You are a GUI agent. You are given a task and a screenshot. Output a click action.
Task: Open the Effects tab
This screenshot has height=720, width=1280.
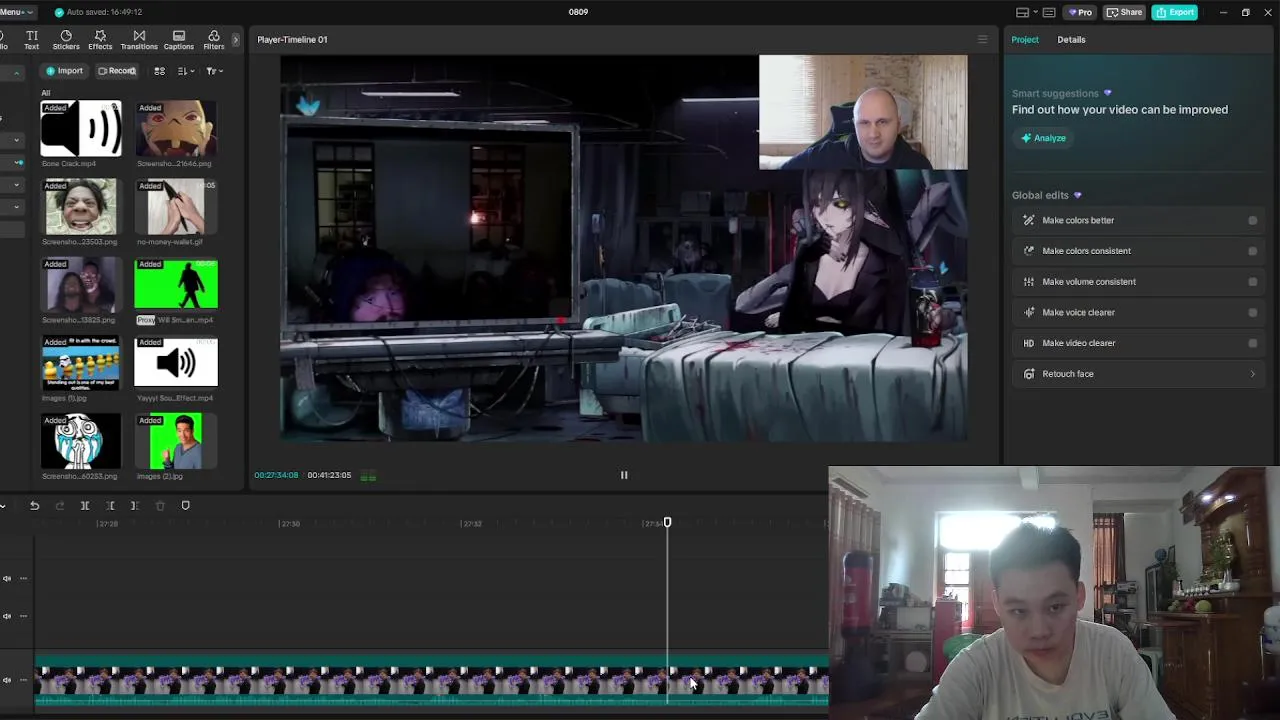pos(100,40)
